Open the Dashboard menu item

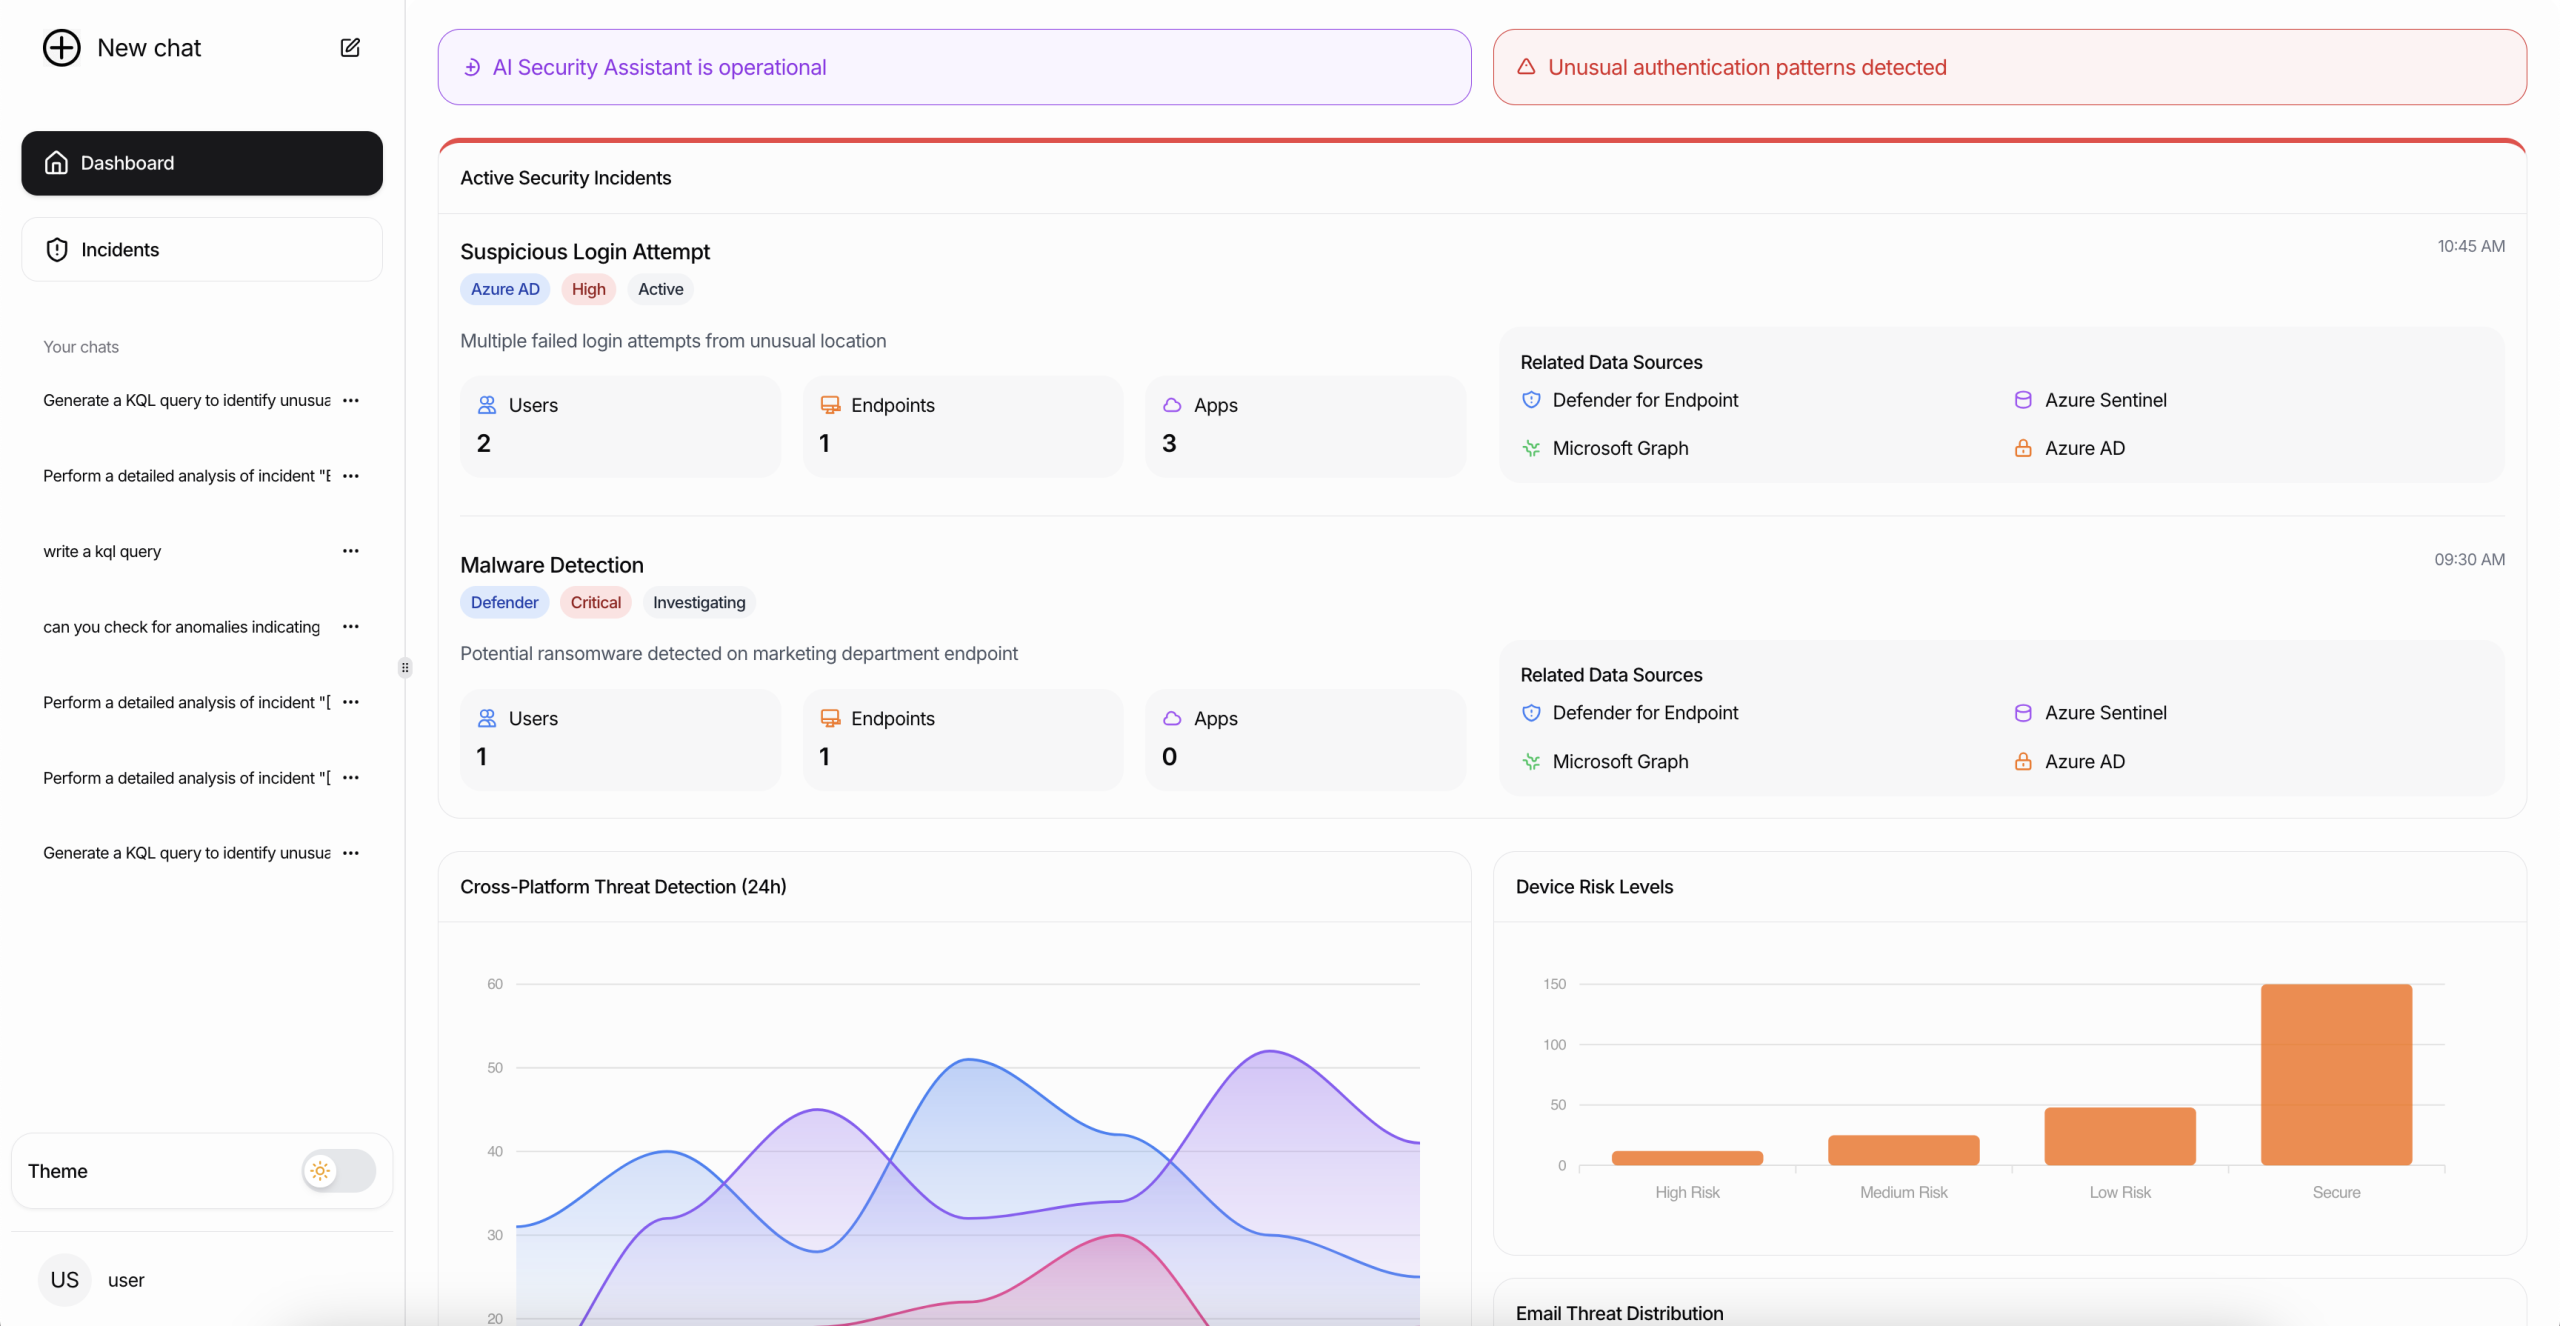[x=202, y=163]
